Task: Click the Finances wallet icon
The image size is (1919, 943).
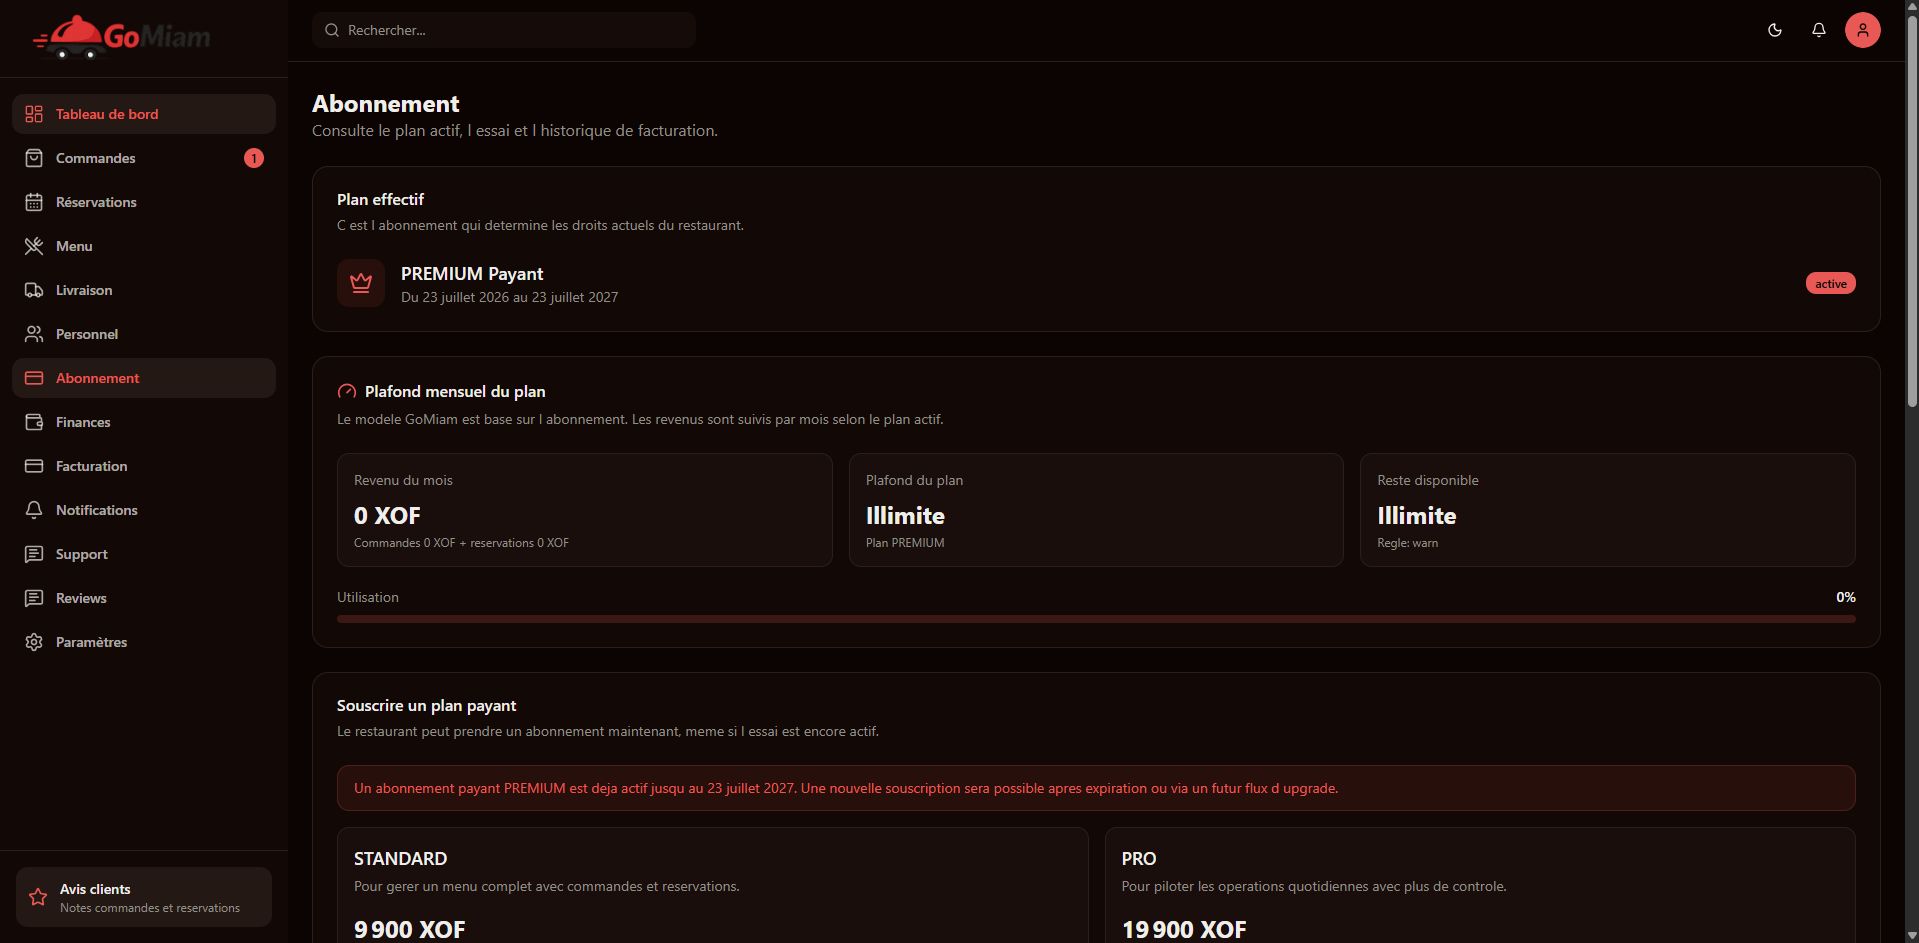Action: (34, 422)
